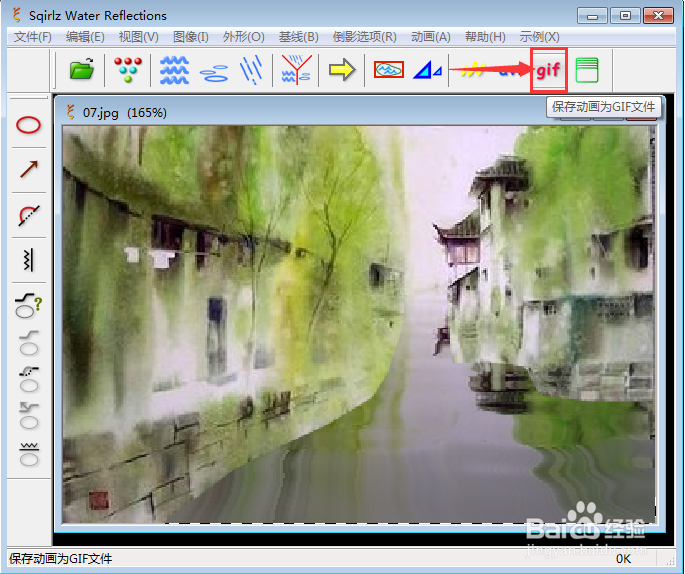Open the 动画(A) menu
Image resolution: width=685 pixels, height=574 pixels.
pyautogui.click(x=431, y=37)
